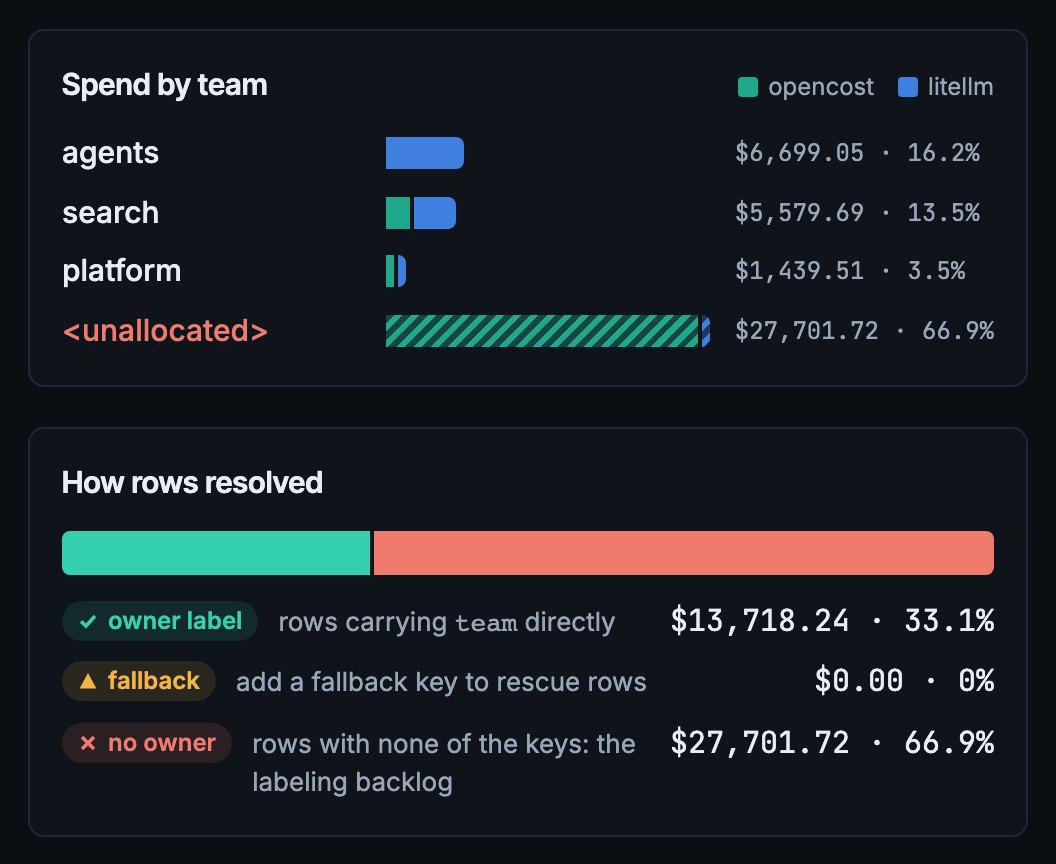Click the coral no-owner segment of resolution bar
1056x864 pixels.
coord(684,553)
